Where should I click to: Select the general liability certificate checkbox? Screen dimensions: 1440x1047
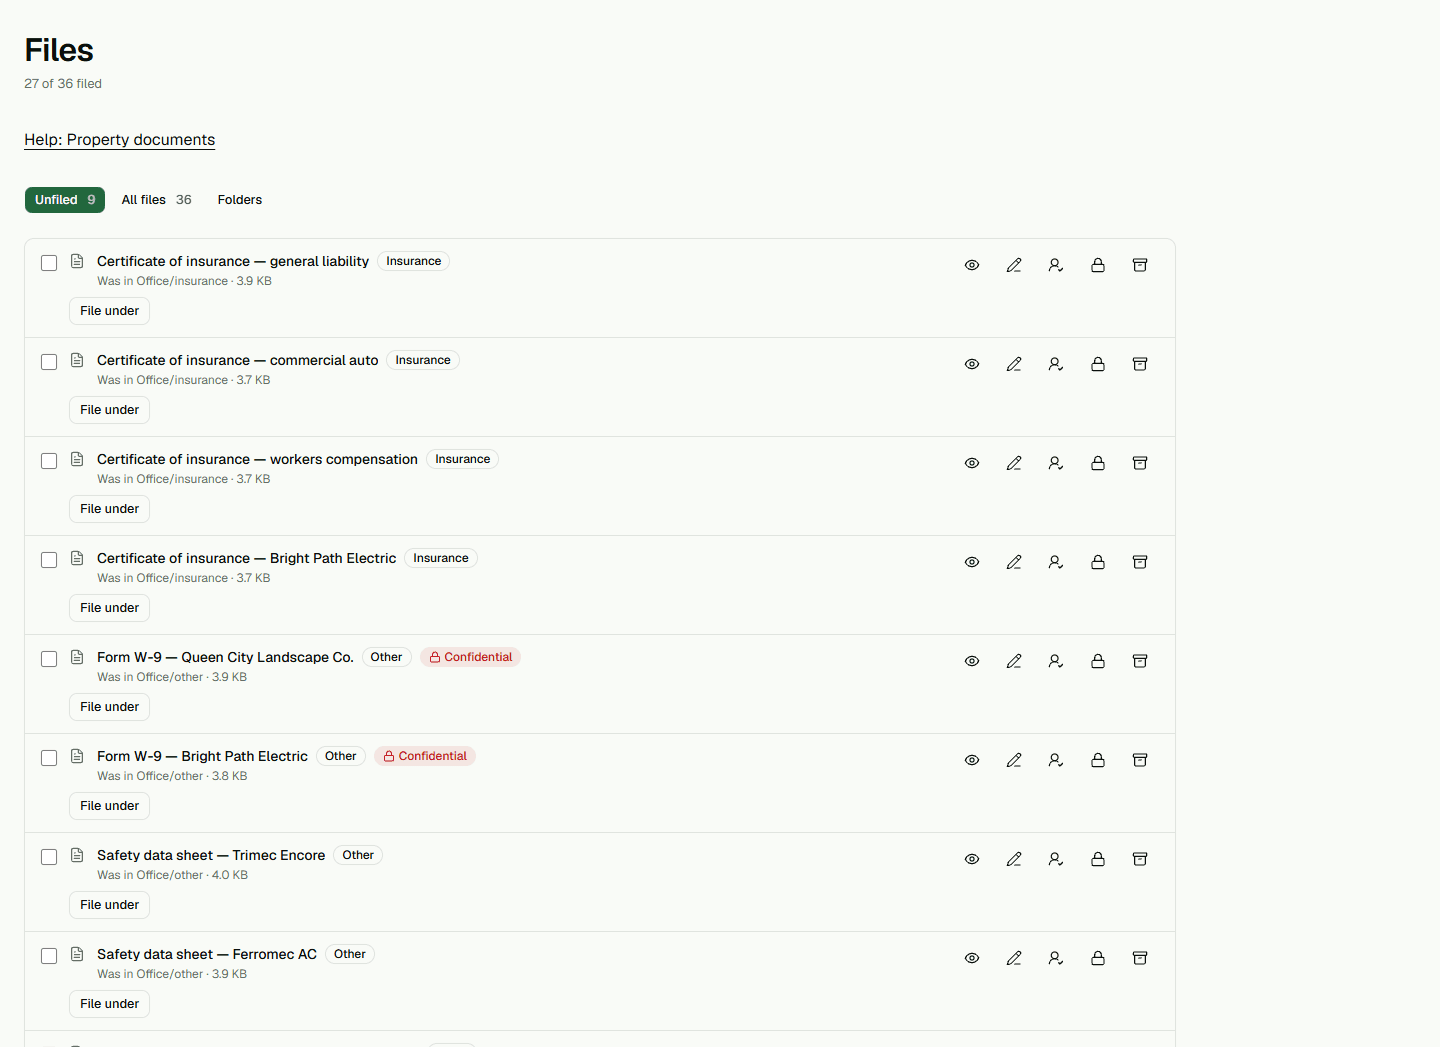click(x=49, y=263)
